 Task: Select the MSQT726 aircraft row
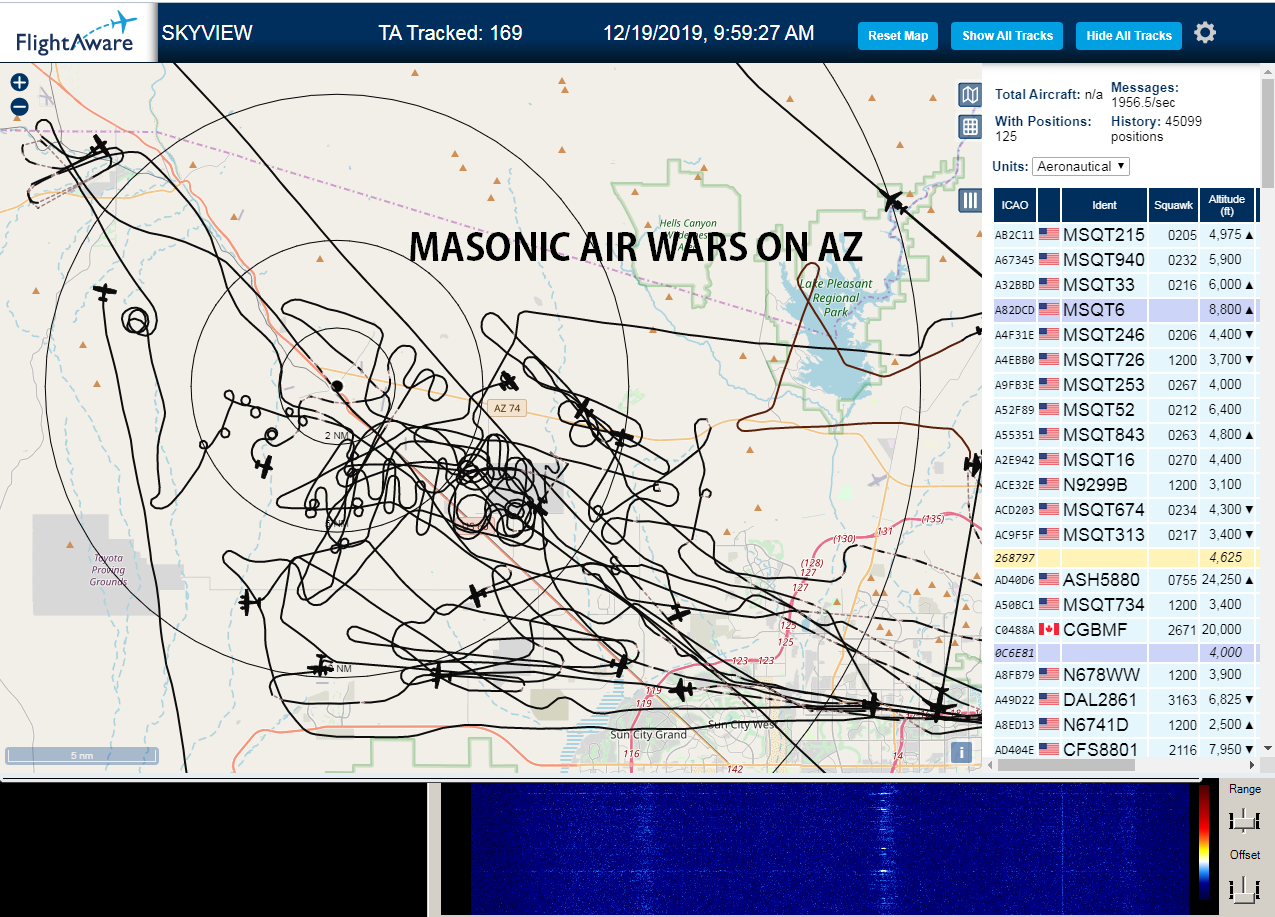click(x=1126, y=360)
